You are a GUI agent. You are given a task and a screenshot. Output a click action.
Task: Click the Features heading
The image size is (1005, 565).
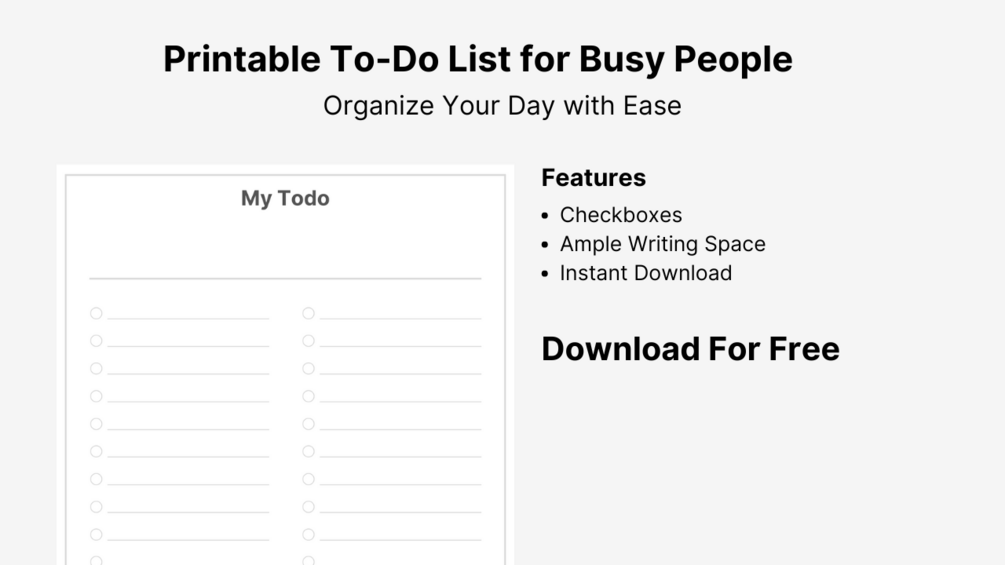pyautogui.click(x=593, y=178)
